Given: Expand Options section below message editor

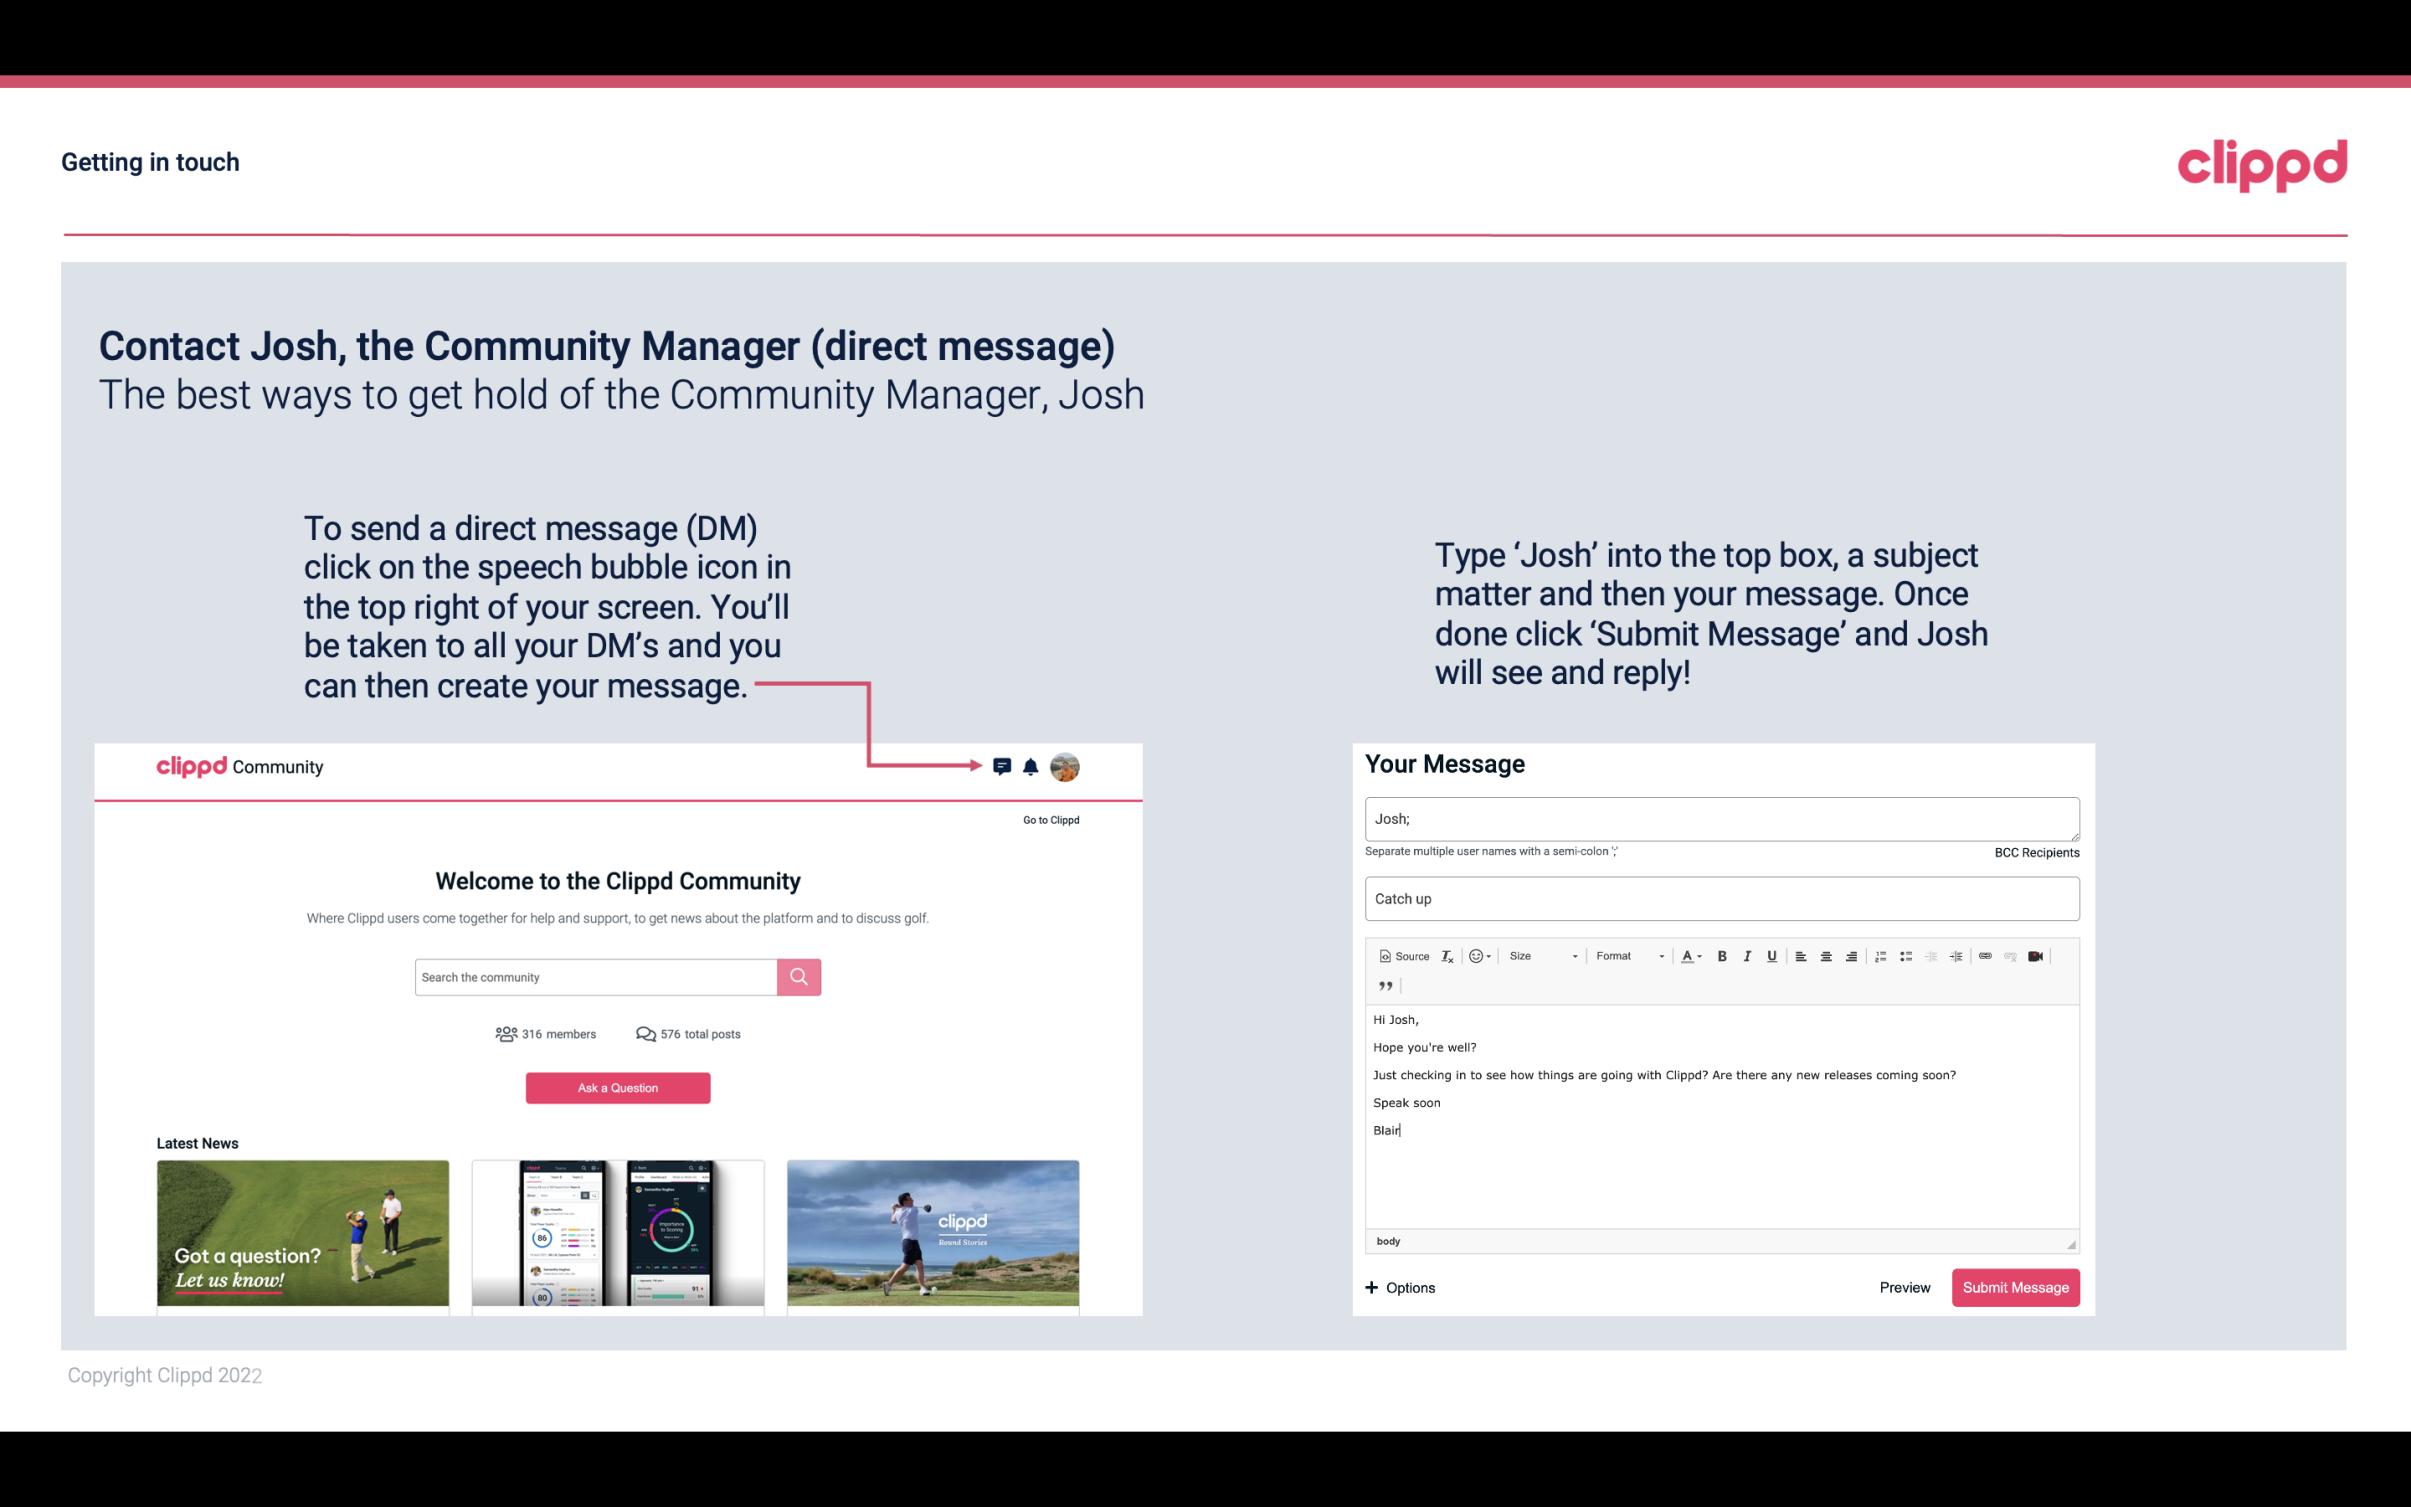Looking at the screenshot, I should (1399, 1287).
